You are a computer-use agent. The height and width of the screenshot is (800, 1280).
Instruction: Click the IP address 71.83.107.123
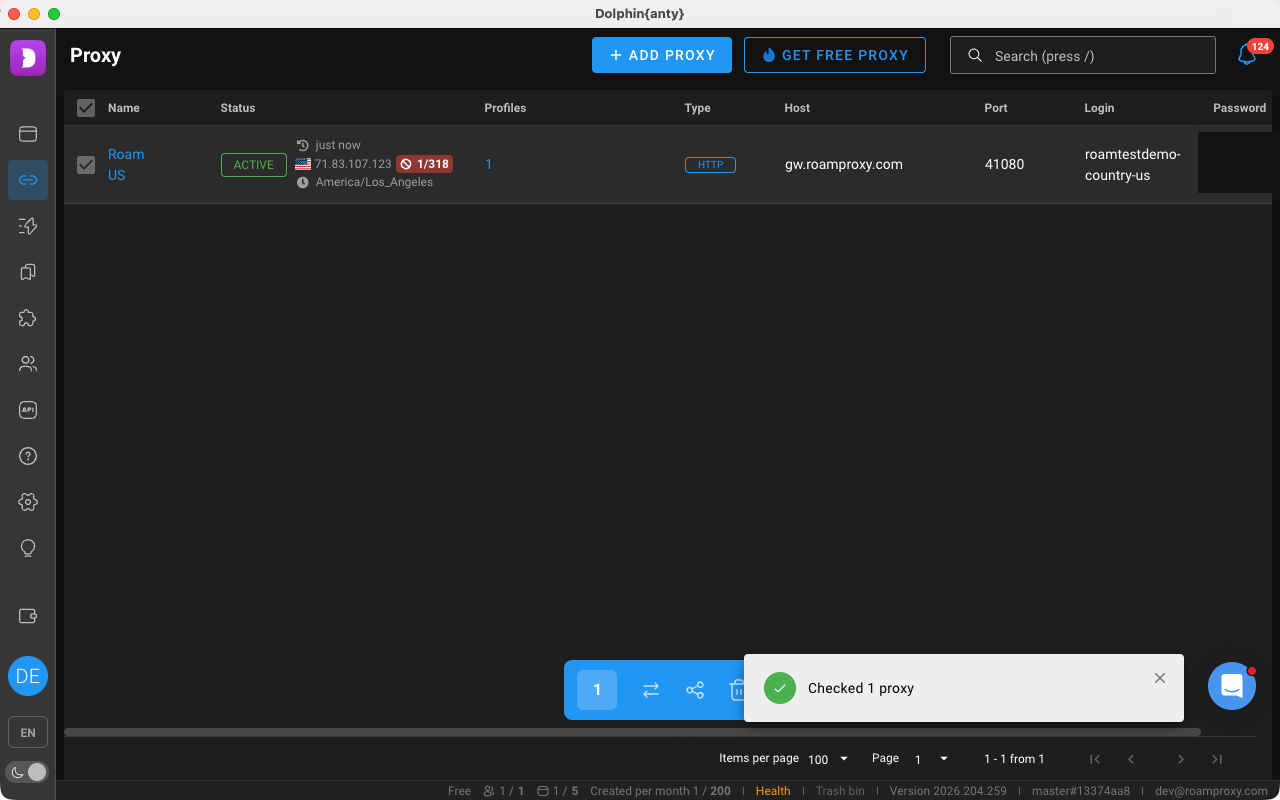[353, 164]
